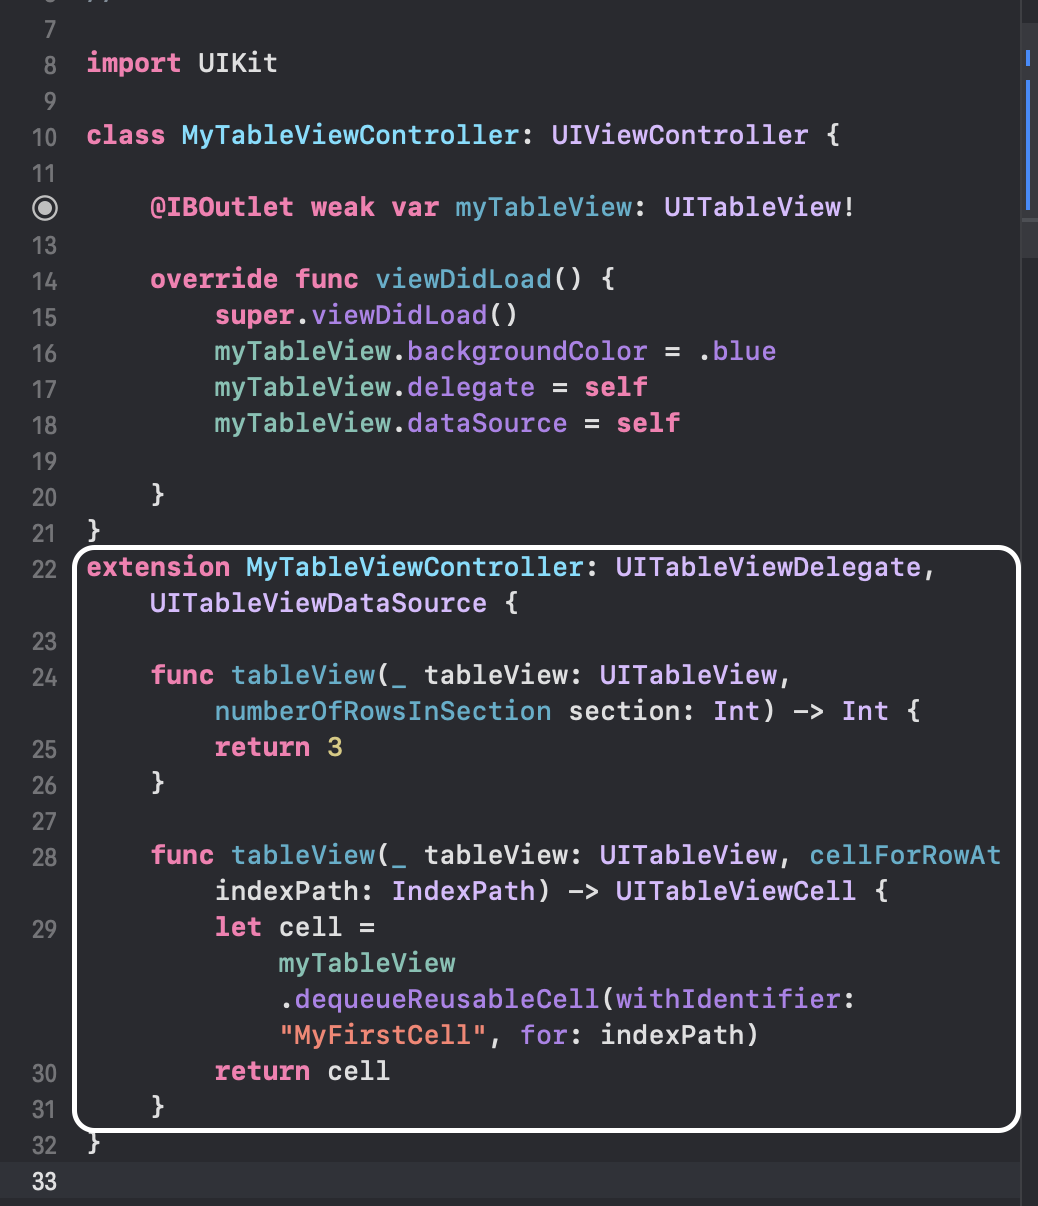Screen dimensions: 1038x1206
Task: Click line number 28 in gutter
Action: click(45, 858)
